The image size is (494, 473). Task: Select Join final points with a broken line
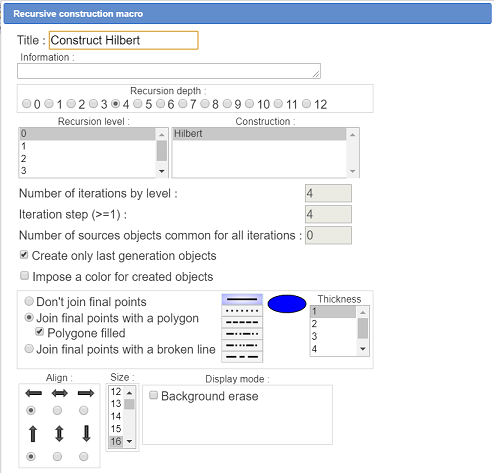[29, 349]
